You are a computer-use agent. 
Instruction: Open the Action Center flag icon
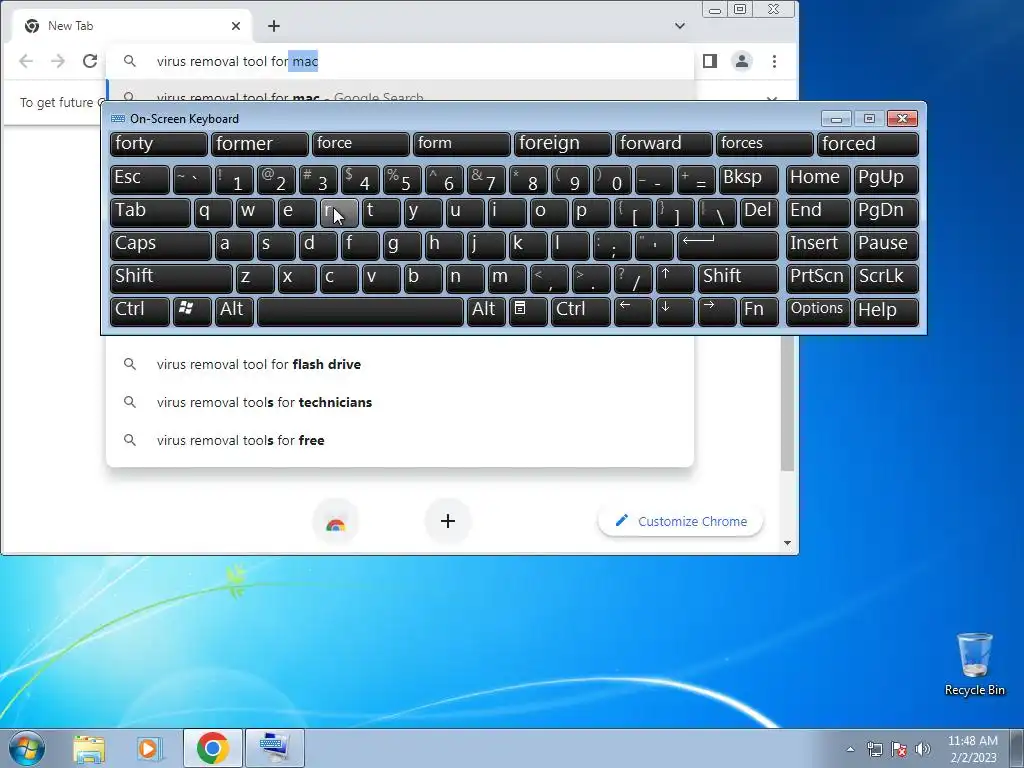click(x=899, y=749)
